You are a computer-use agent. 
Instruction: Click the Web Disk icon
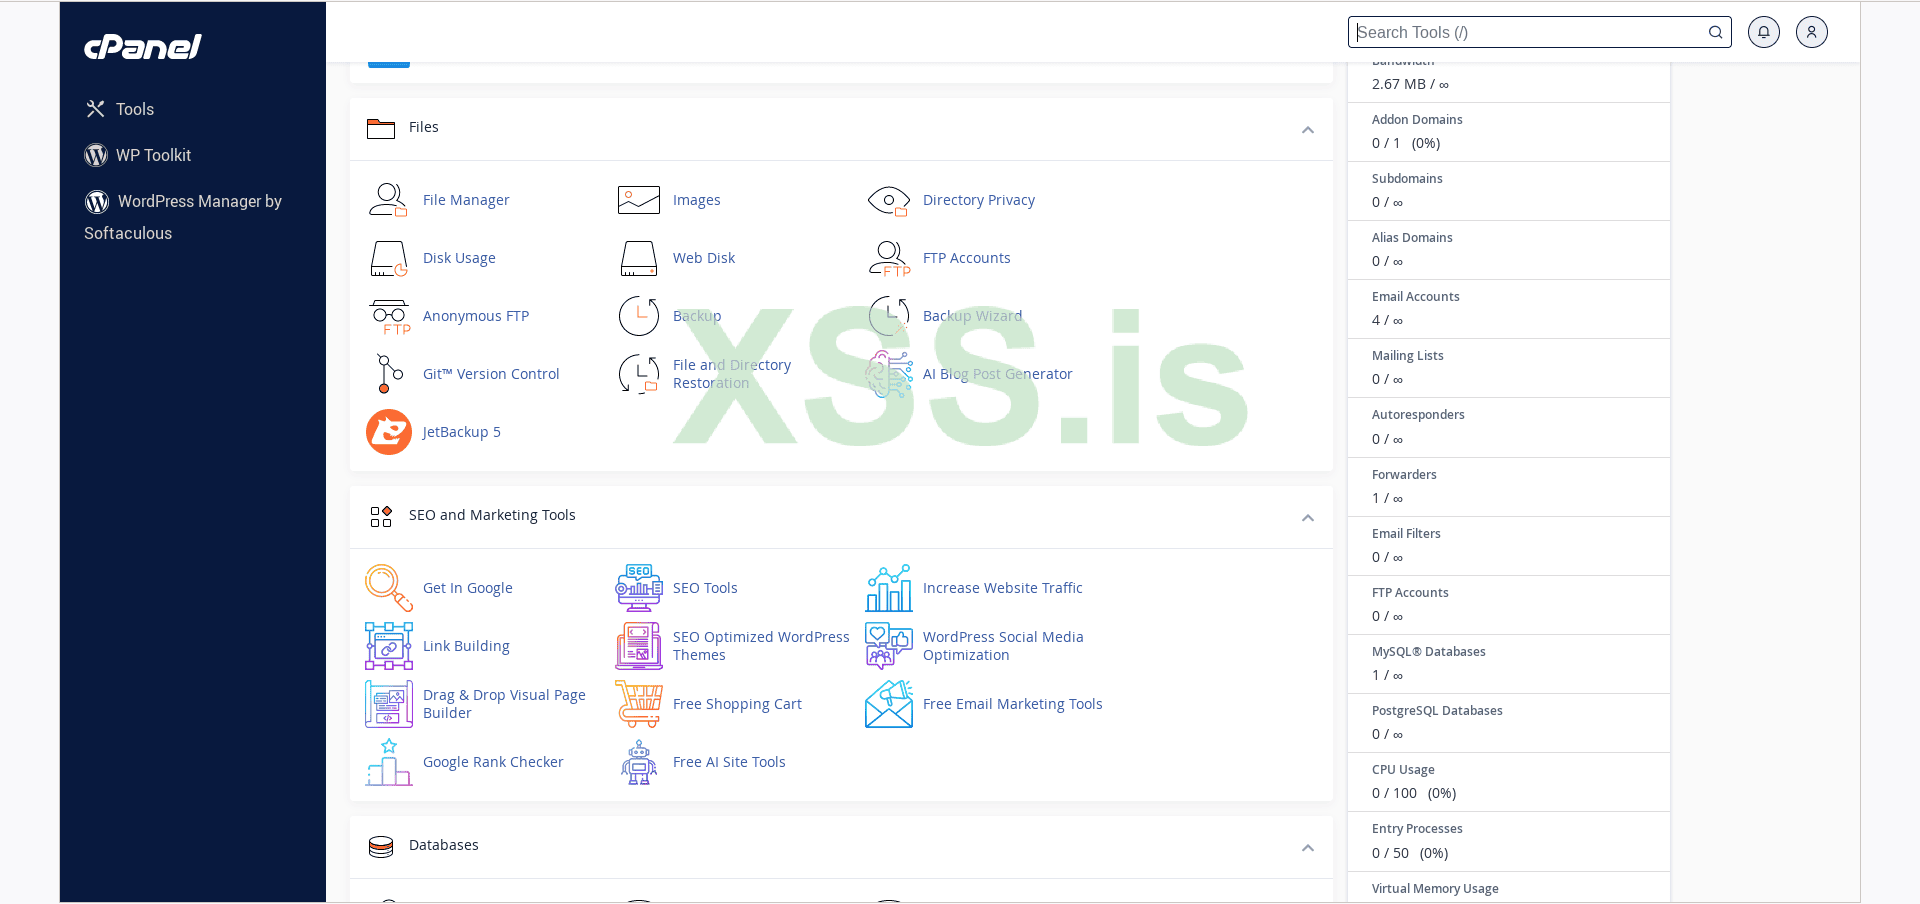tap(638, 258)
